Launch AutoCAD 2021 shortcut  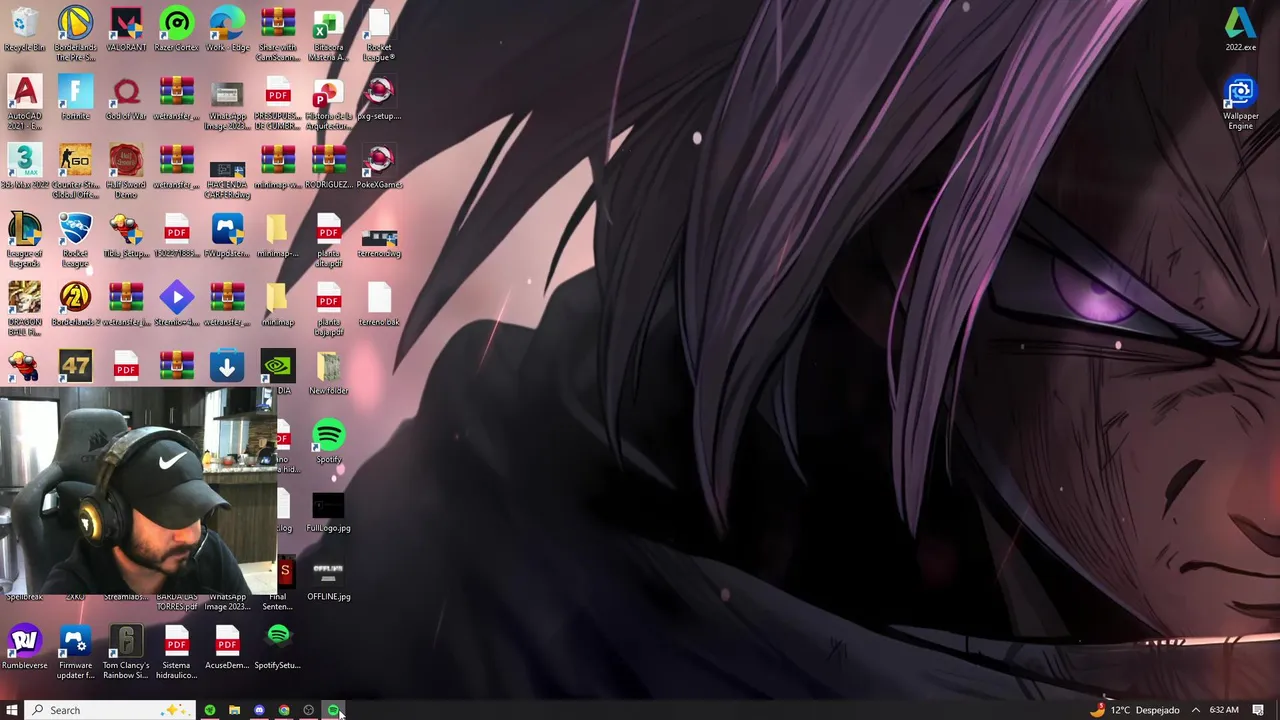click(x=25, y=102)
